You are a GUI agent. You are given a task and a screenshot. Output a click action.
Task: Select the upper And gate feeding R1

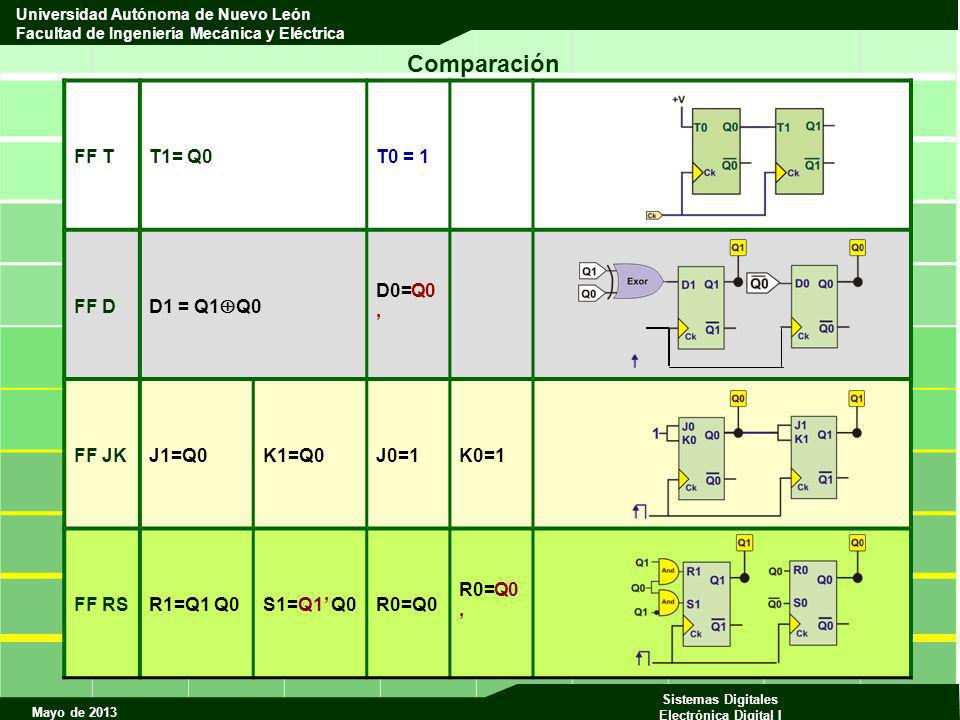point(669,570)
